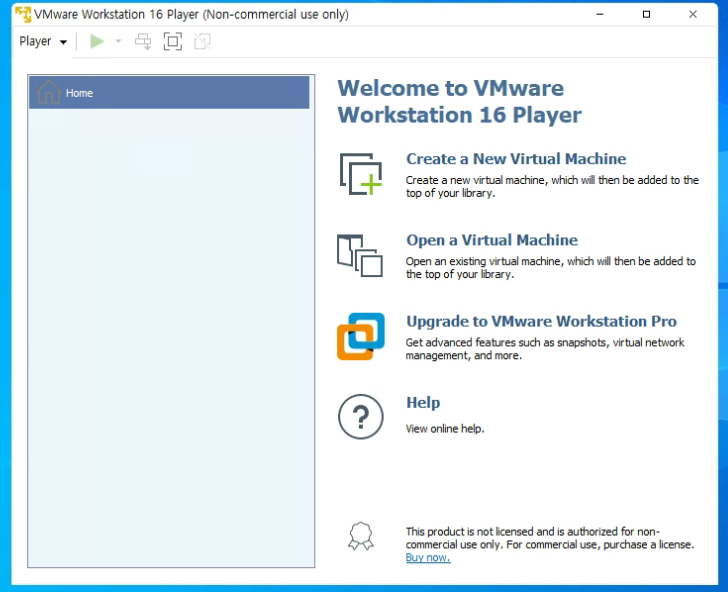Follow the Buy now link
Image resolution: width=728 pixels, height=592 pixels.
tap(428, 558)
